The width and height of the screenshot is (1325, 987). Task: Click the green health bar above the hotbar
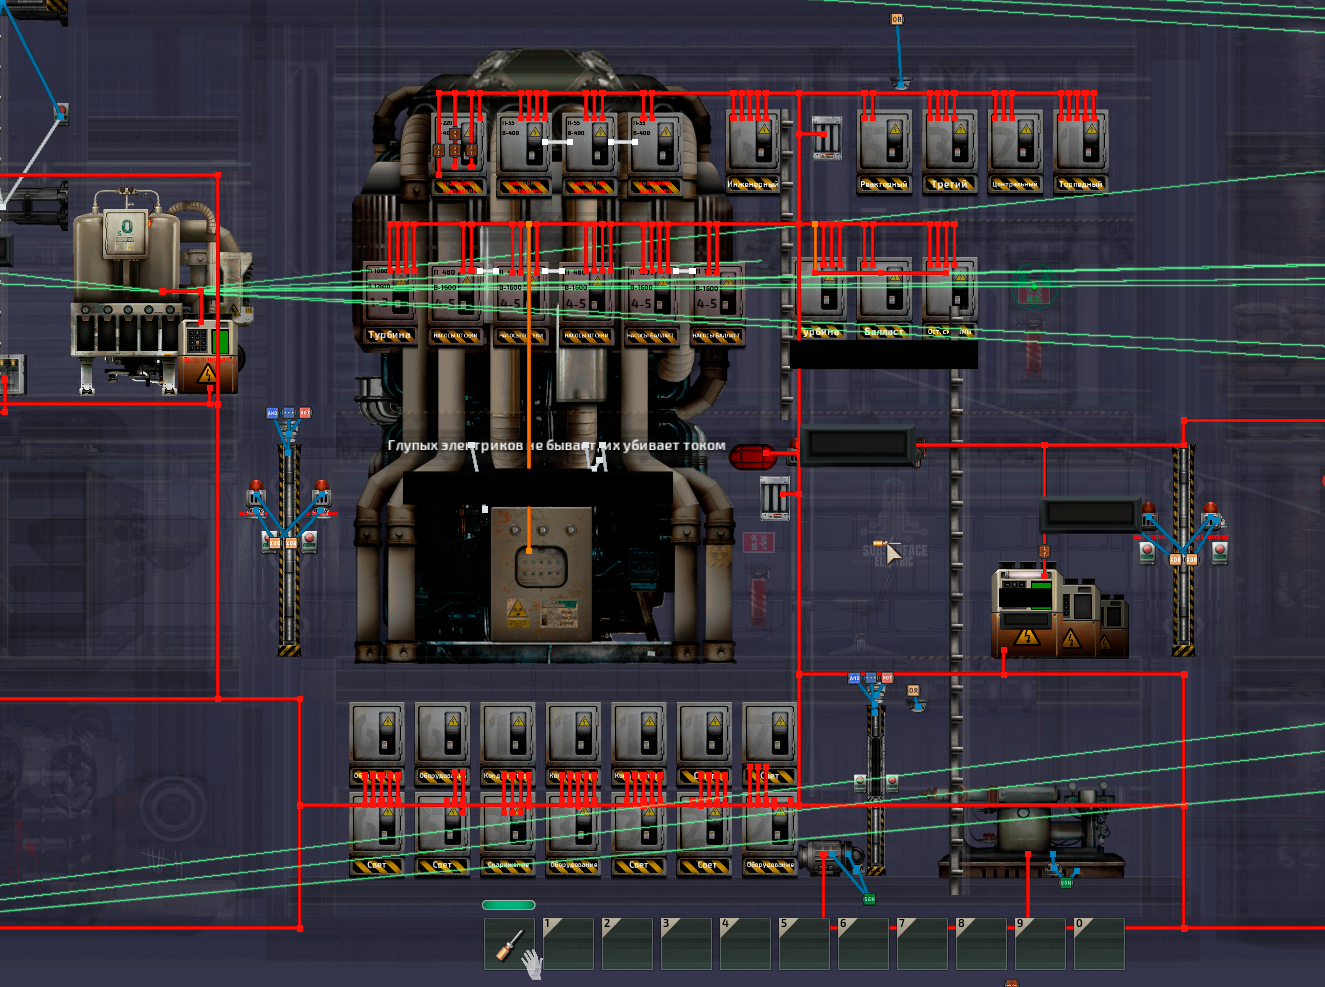click(509, 905)
